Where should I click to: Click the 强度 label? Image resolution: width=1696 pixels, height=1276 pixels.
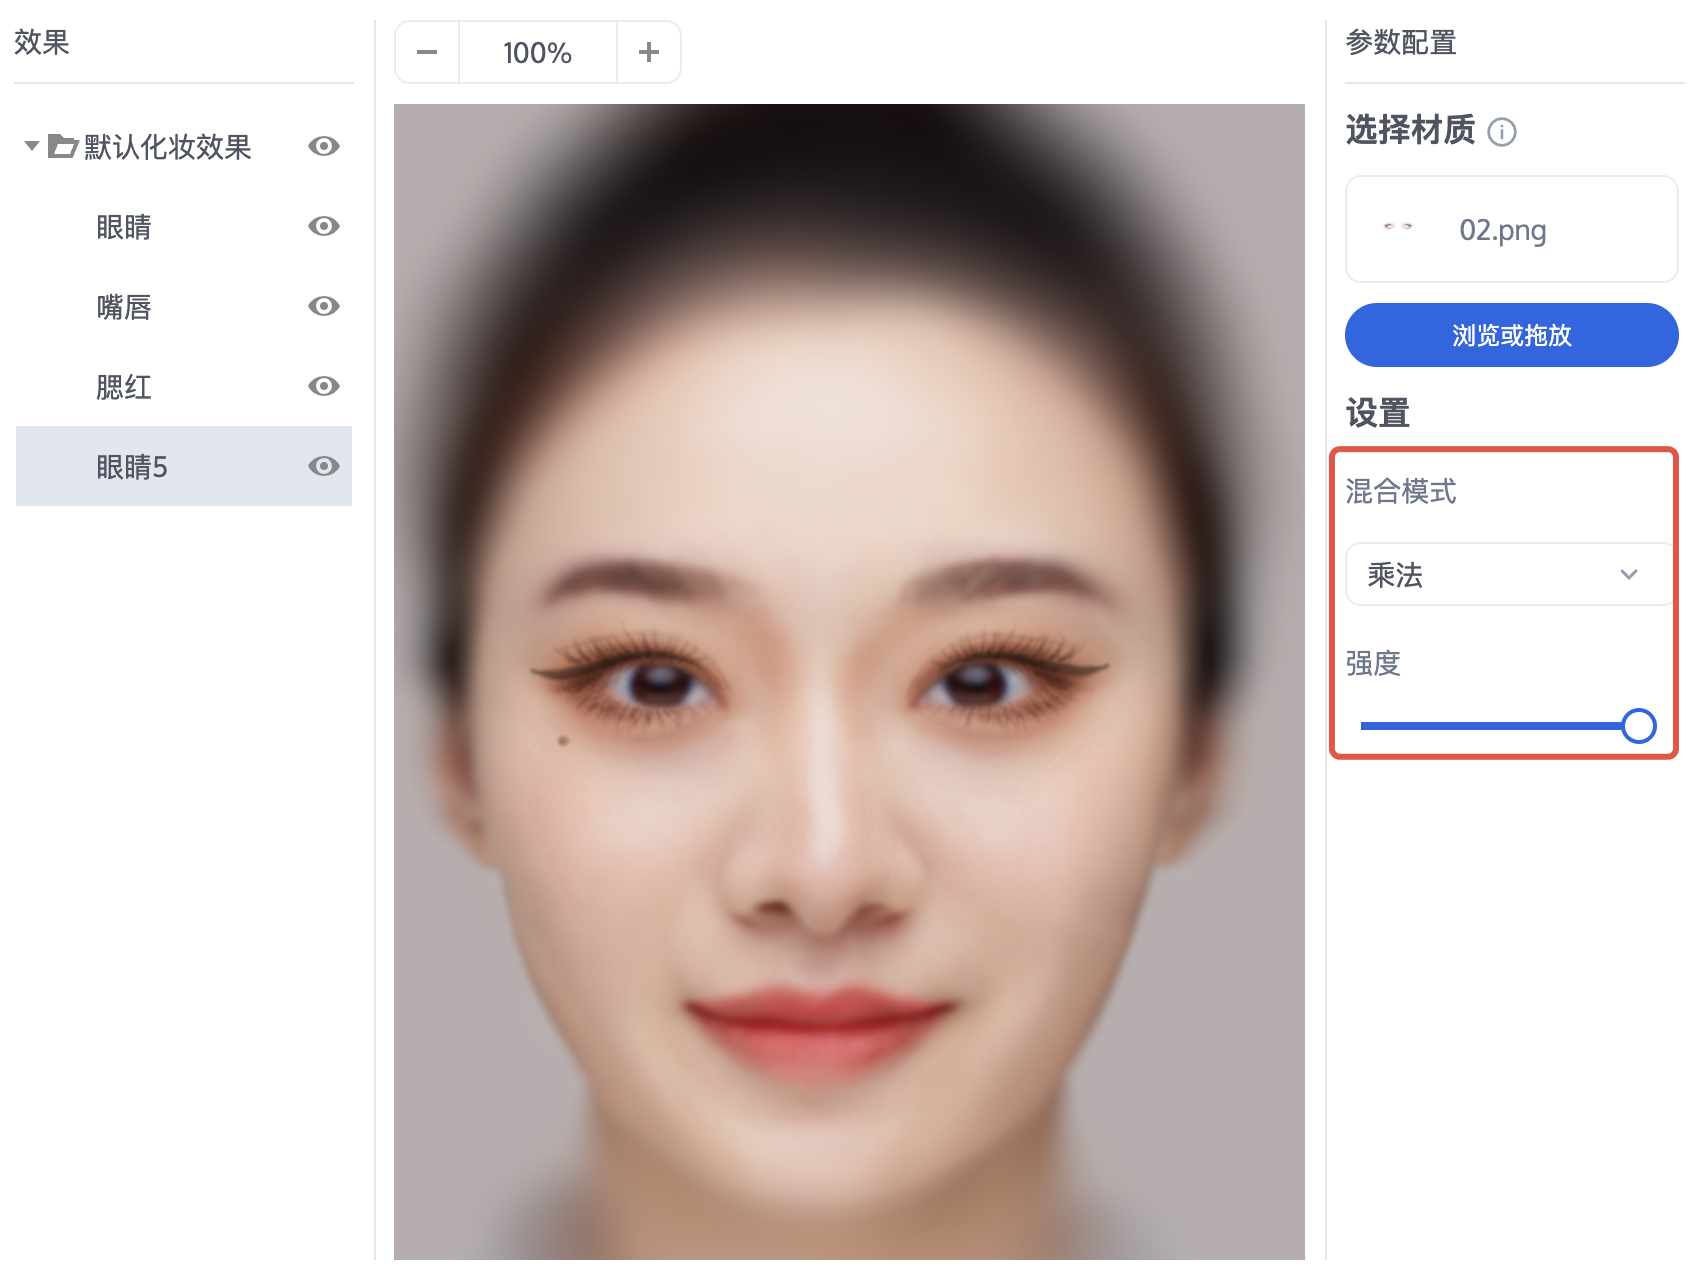pyautogui.click(x=1373, y=663)
